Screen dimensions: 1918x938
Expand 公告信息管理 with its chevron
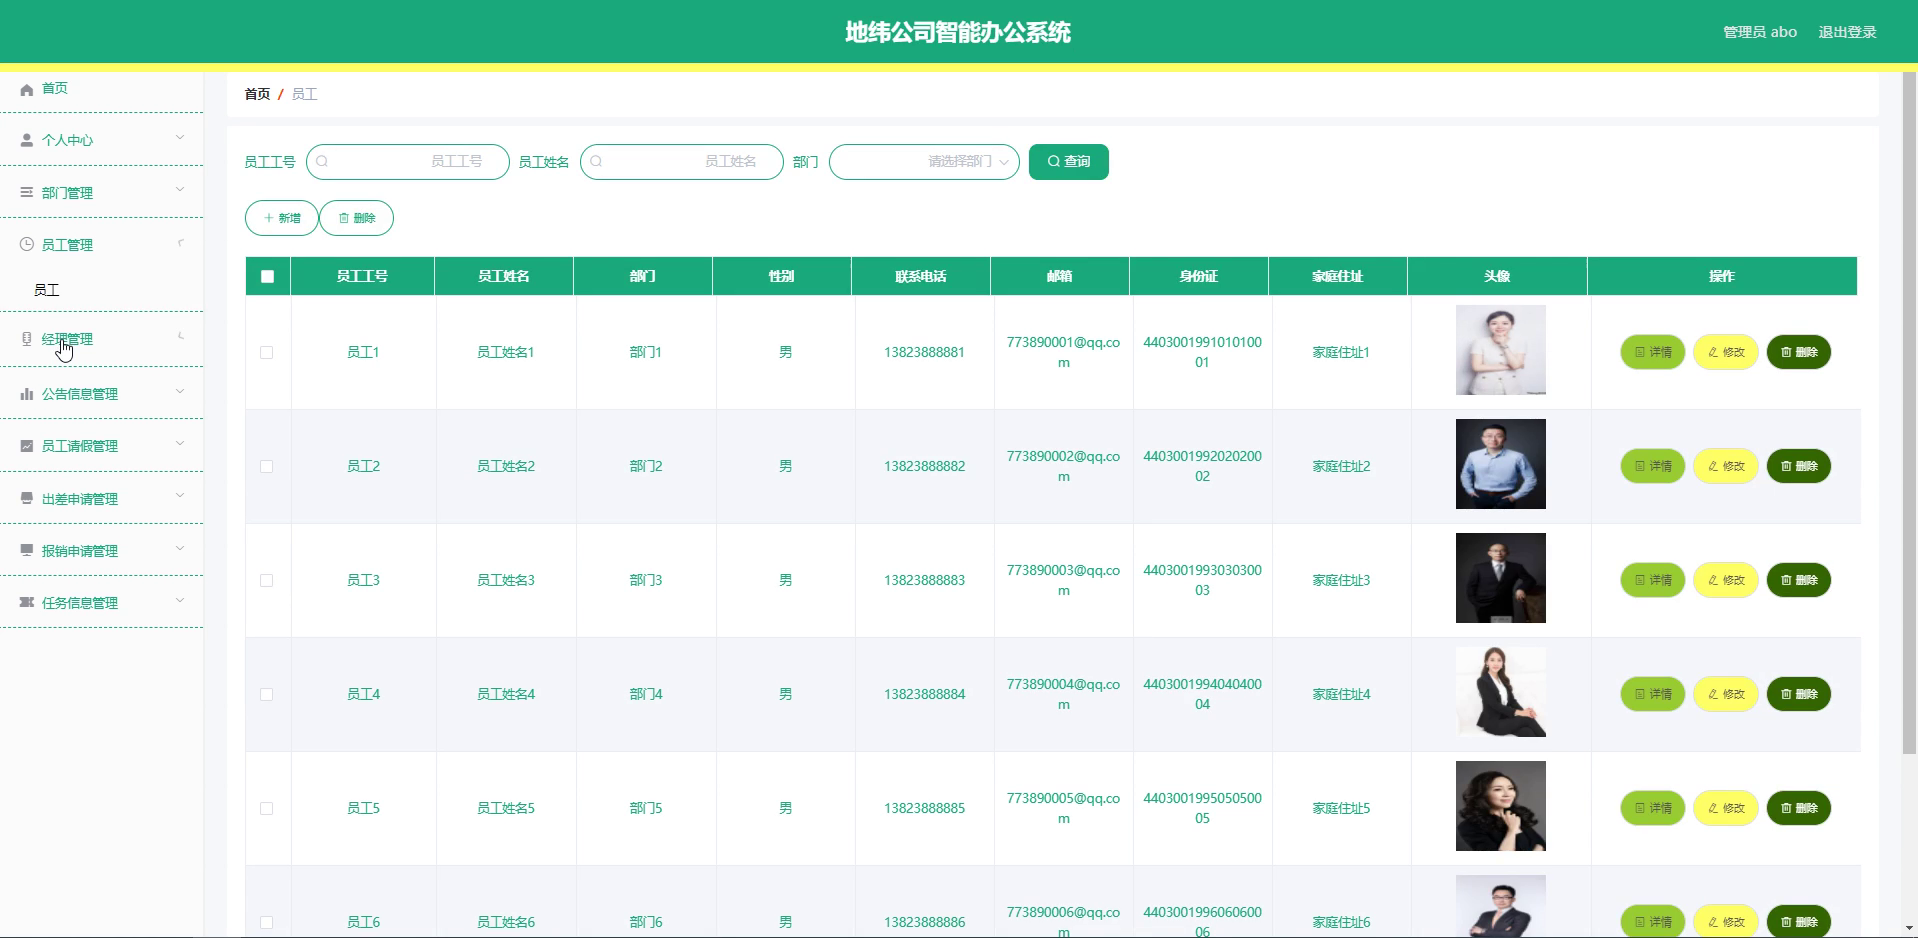point(180,391)
